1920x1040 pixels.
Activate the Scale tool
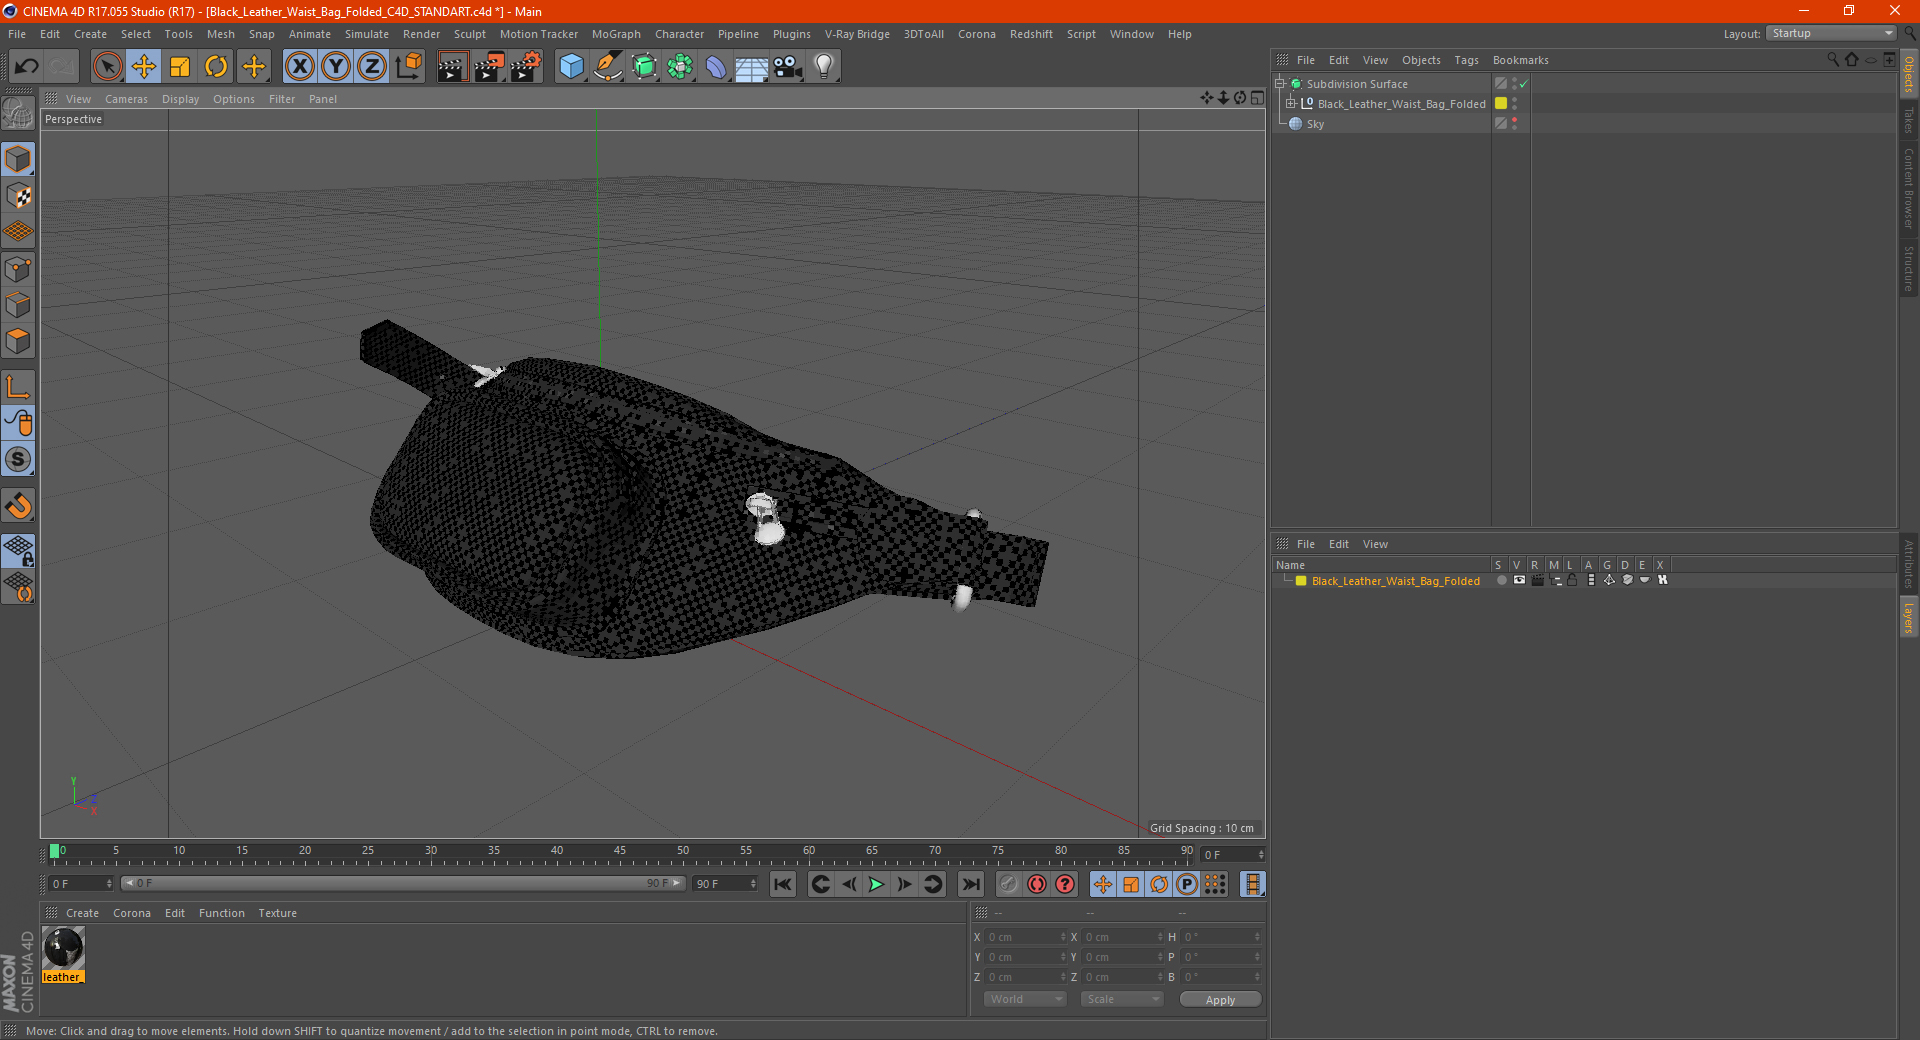click(180, 67)
